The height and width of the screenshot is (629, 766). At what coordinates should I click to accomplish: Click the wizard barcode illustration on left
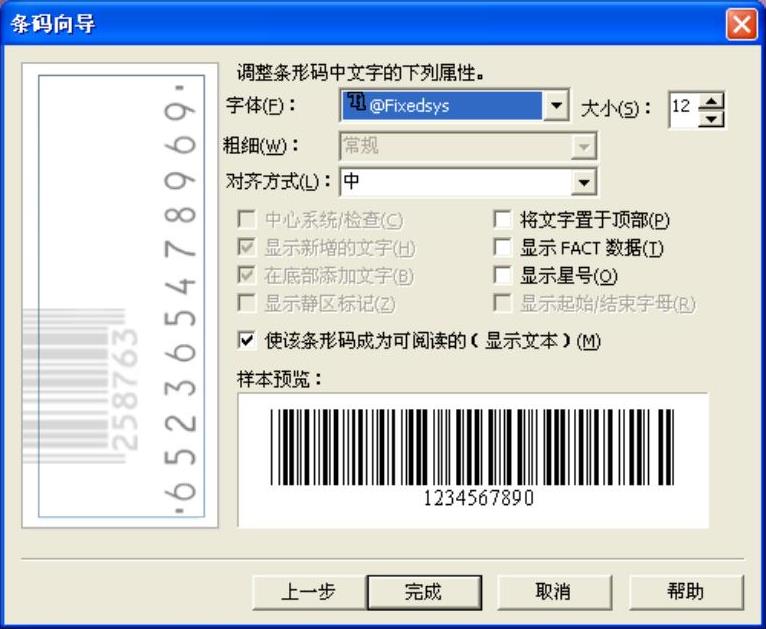(x=120, y=295)
